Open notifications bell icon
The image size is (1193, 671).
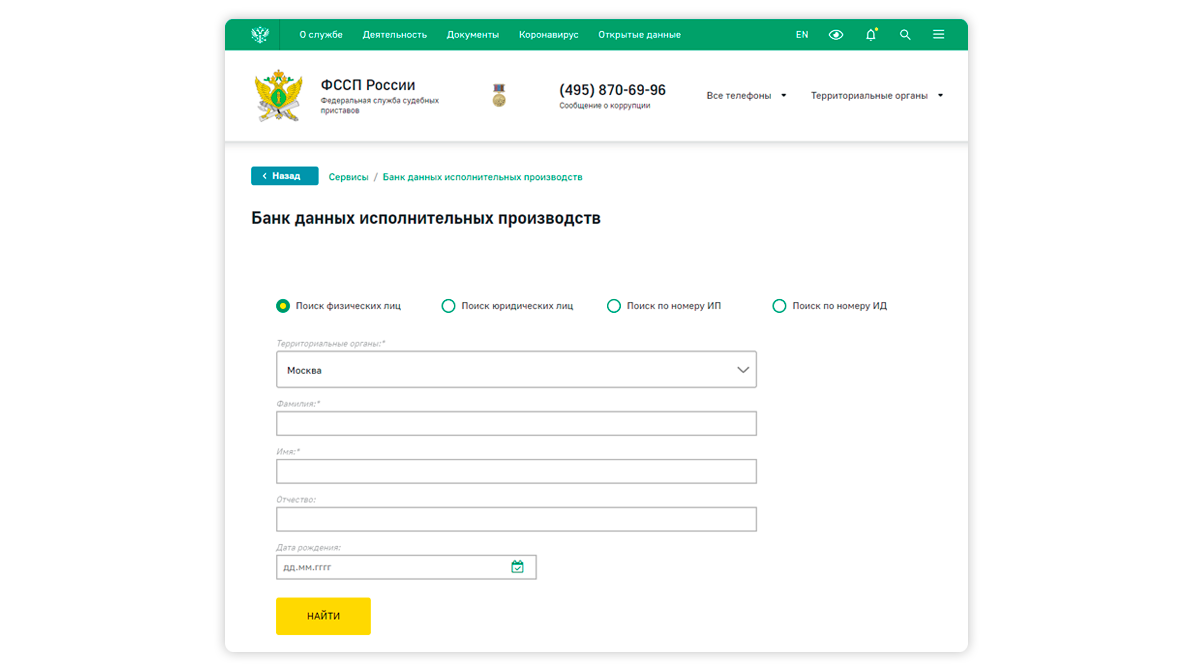pyautogui.click(x=871, y=35)
